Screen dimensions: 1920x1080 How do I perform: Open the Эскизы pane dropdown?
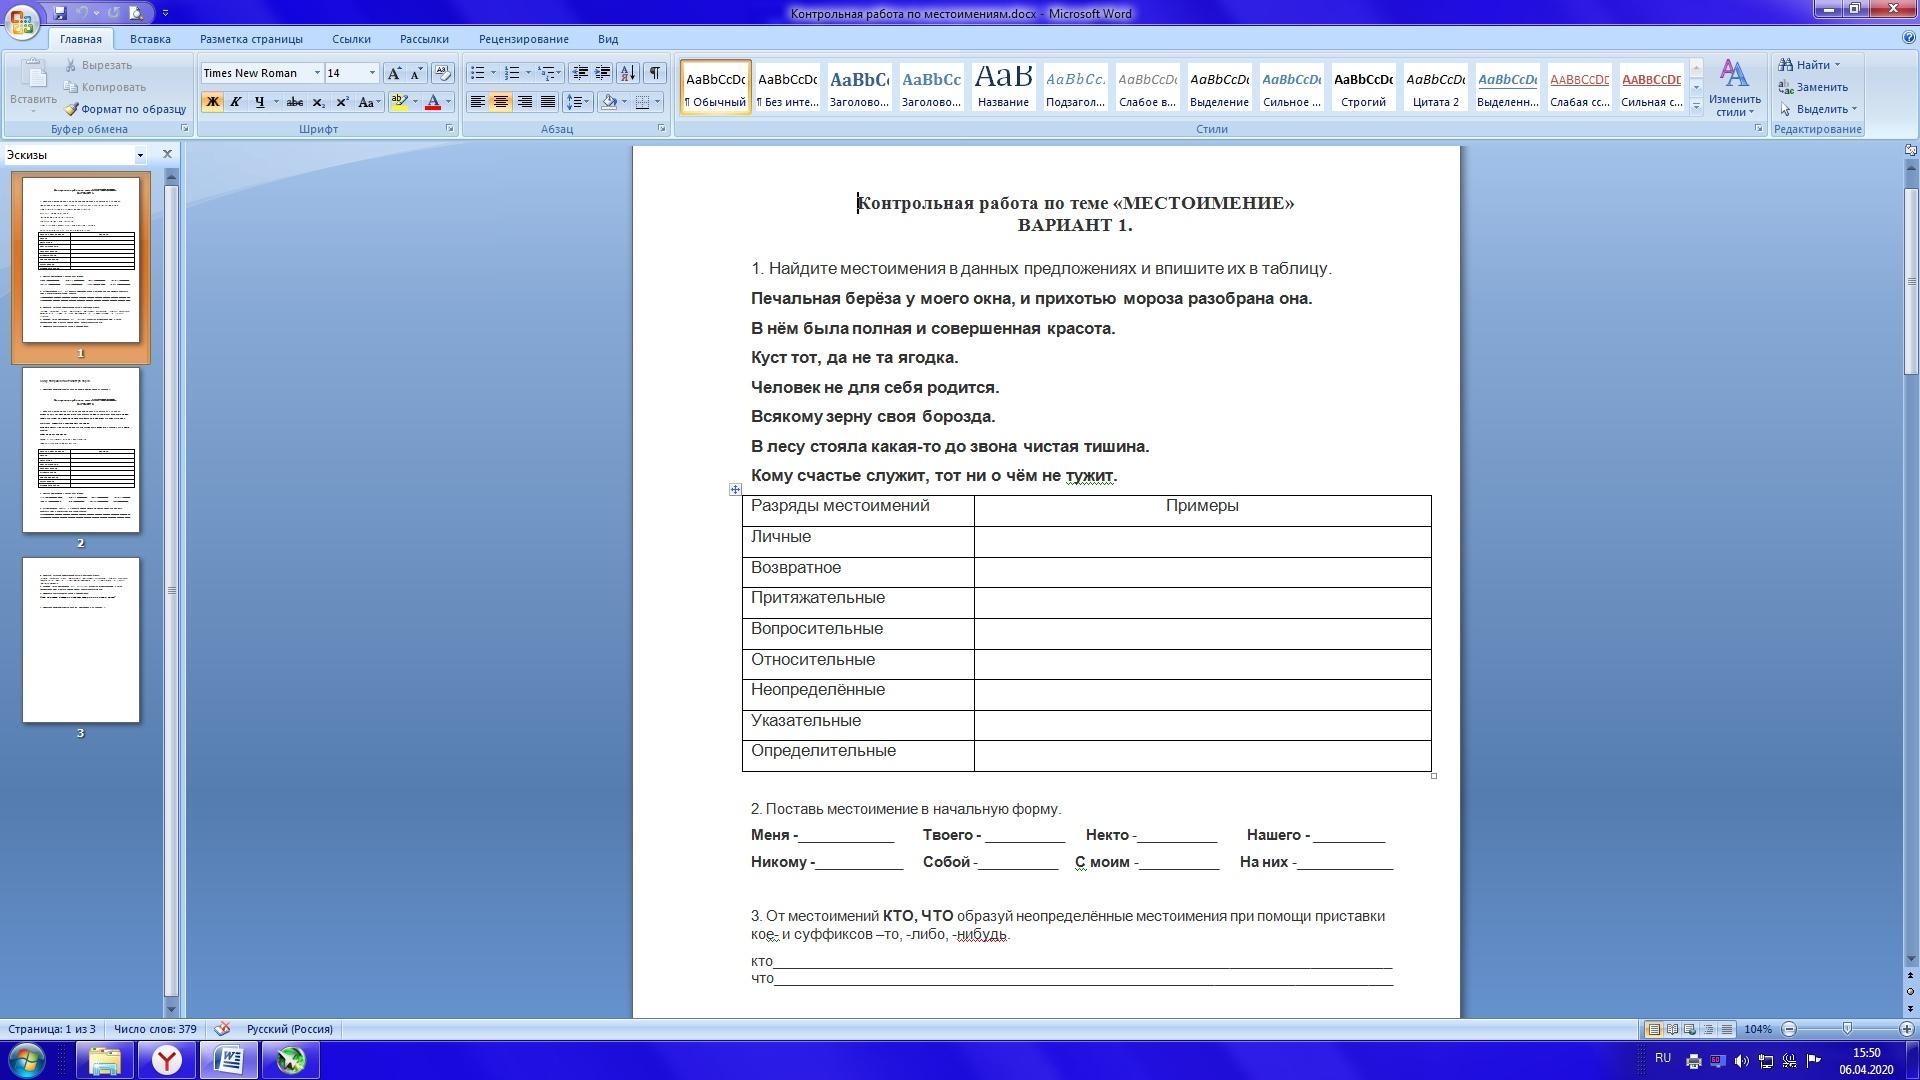click(140, 155)
